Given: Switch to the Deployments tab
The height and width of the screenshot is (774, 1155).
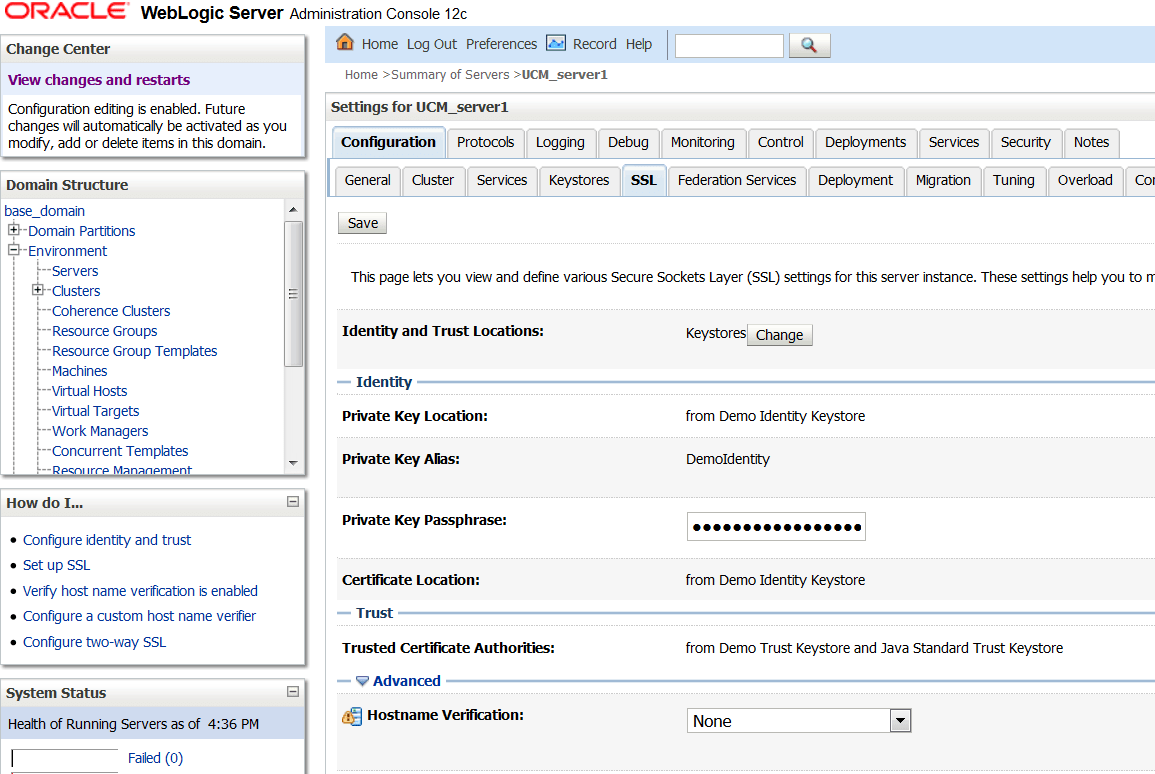Looking at the screenshot, I should pyautogui.click(x=866, y=142).
